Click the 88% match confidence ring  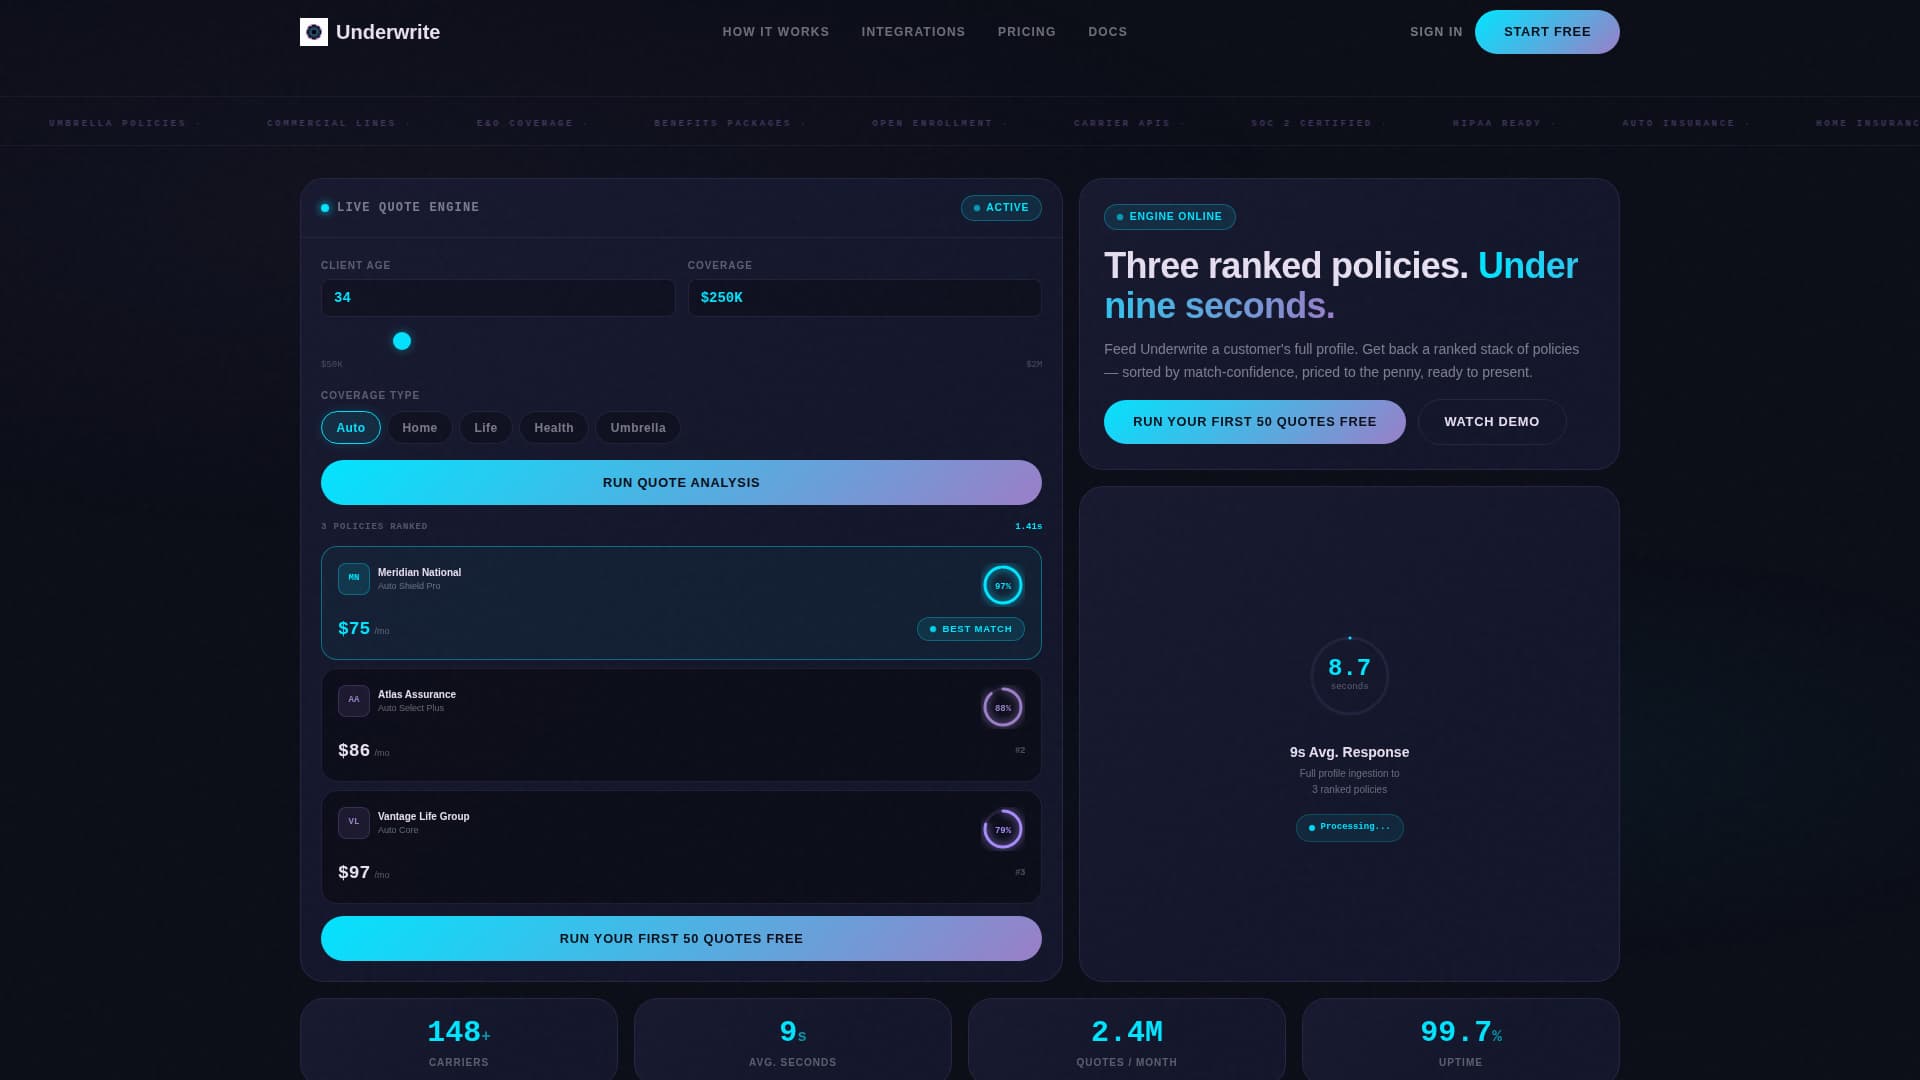(x=1003, y=708)
